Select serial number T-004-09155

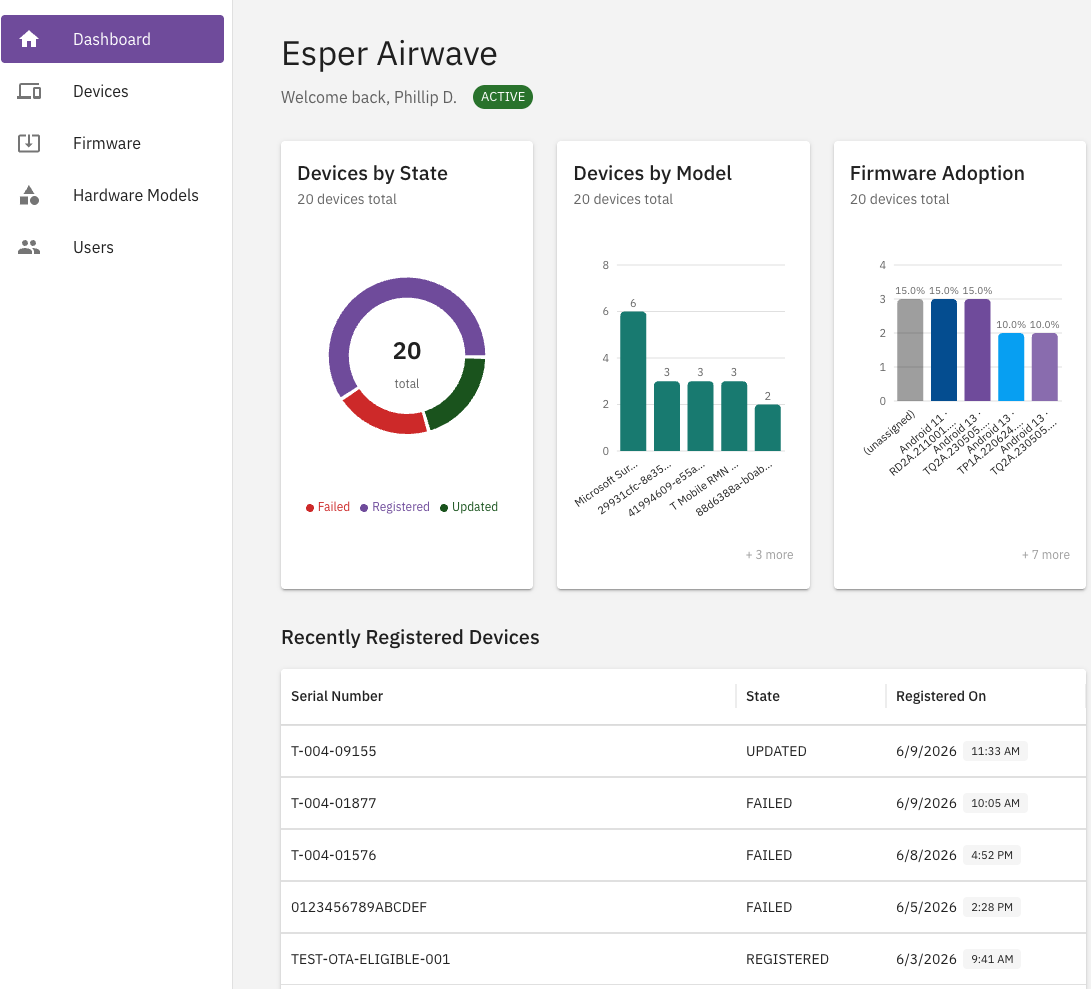click(x=333, y=751)
